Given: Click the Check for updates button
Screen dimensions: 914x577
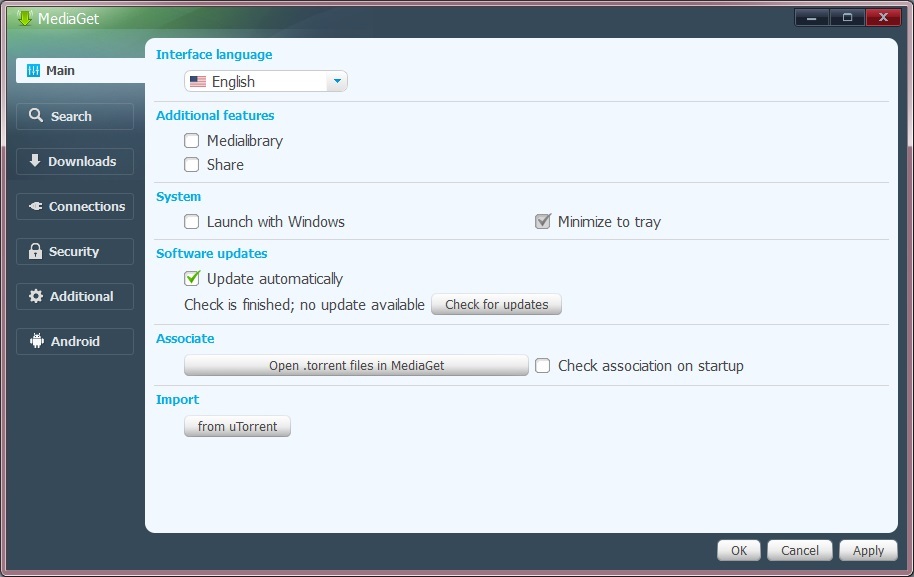Looking at the screenshot, I should [x=496, y=304].
